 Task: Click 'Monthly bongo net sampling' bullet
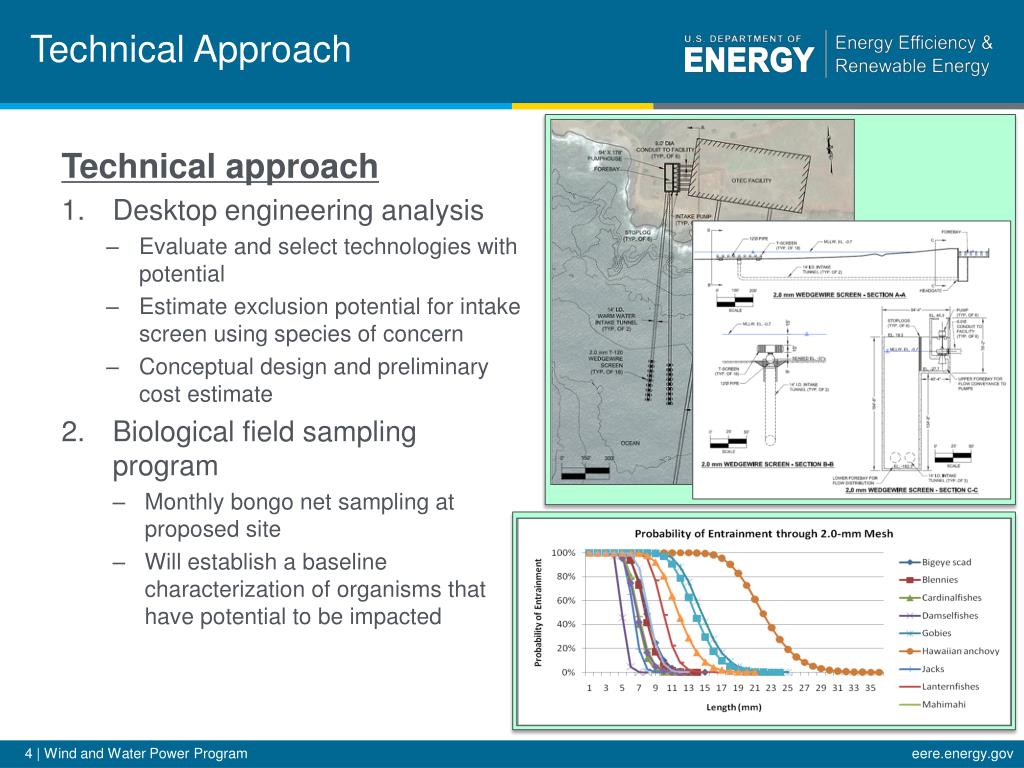(298, 515)
